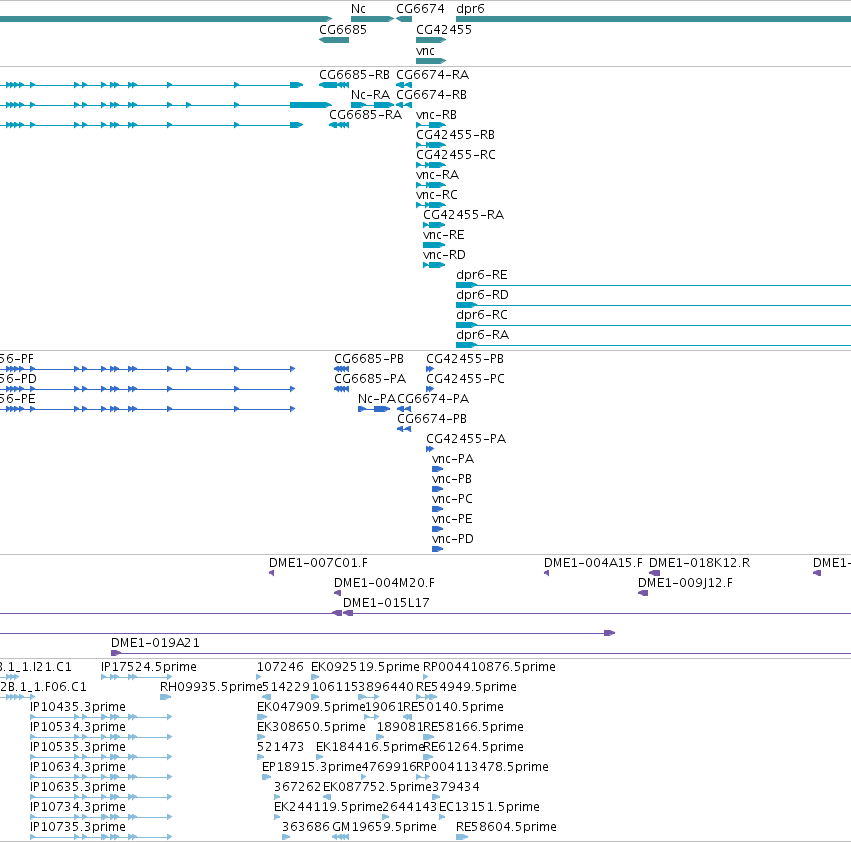The height and width of the screenshot is (842, 851).
Task: Select transcript CG6674-RA
Action: click(433, 74)
